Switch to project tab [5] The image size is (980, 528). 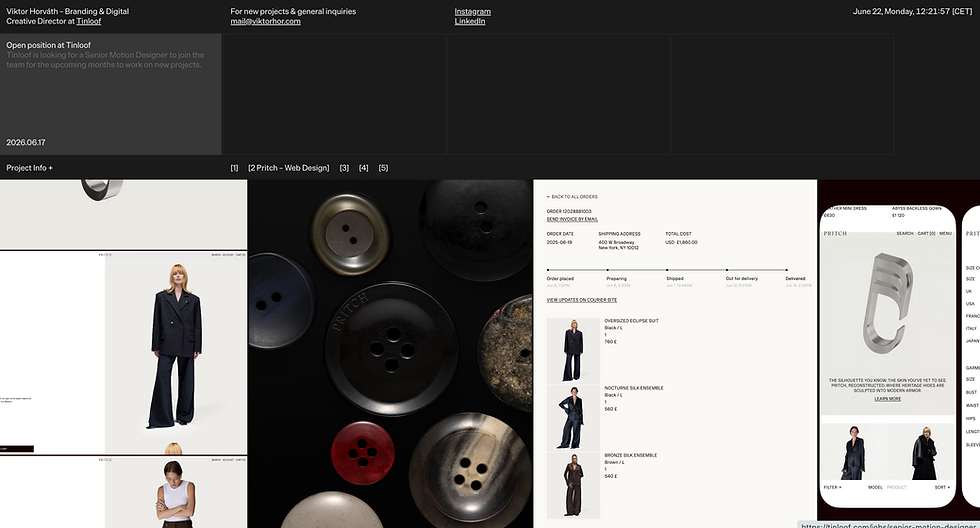point(383,168)
